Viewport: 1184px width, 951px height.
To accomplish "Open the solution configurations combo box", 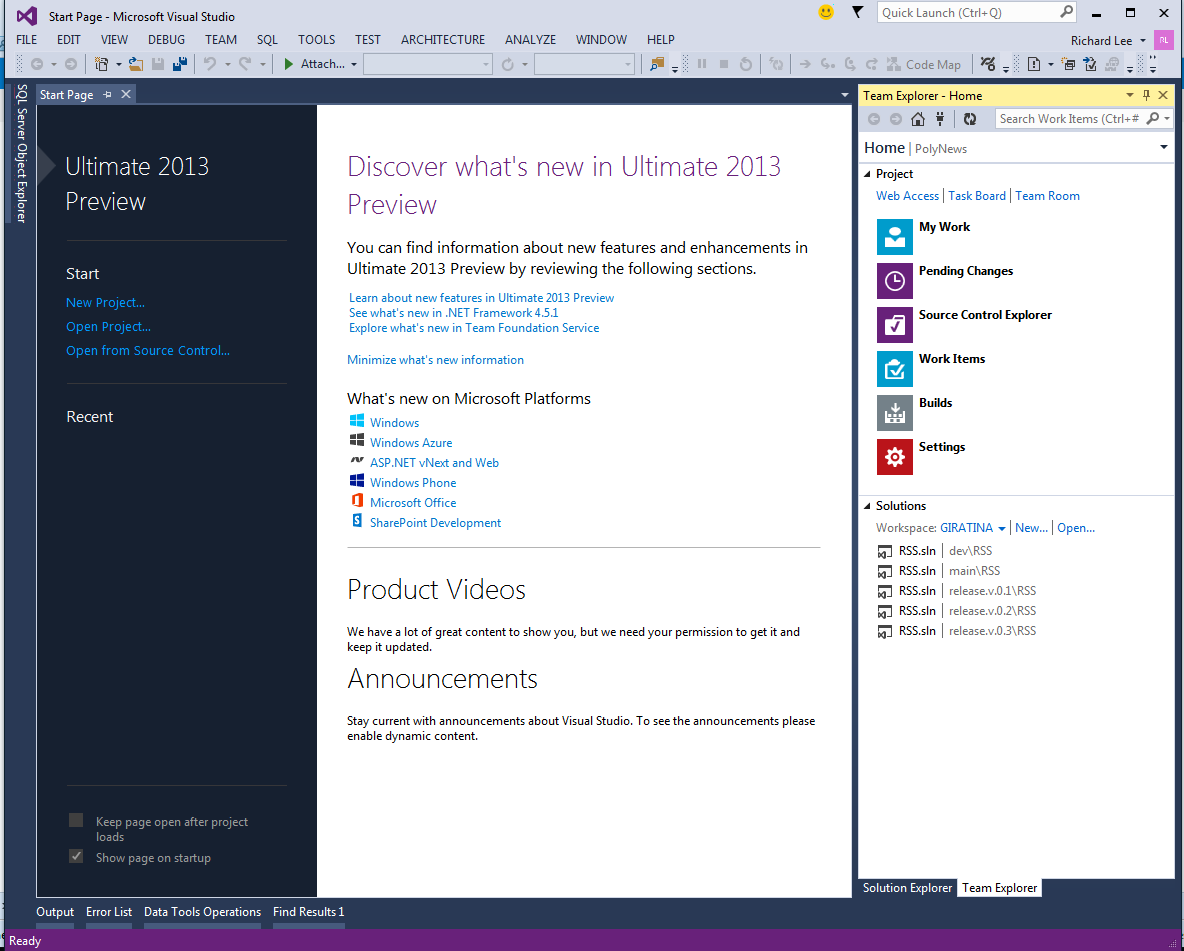I will (427, 64).
